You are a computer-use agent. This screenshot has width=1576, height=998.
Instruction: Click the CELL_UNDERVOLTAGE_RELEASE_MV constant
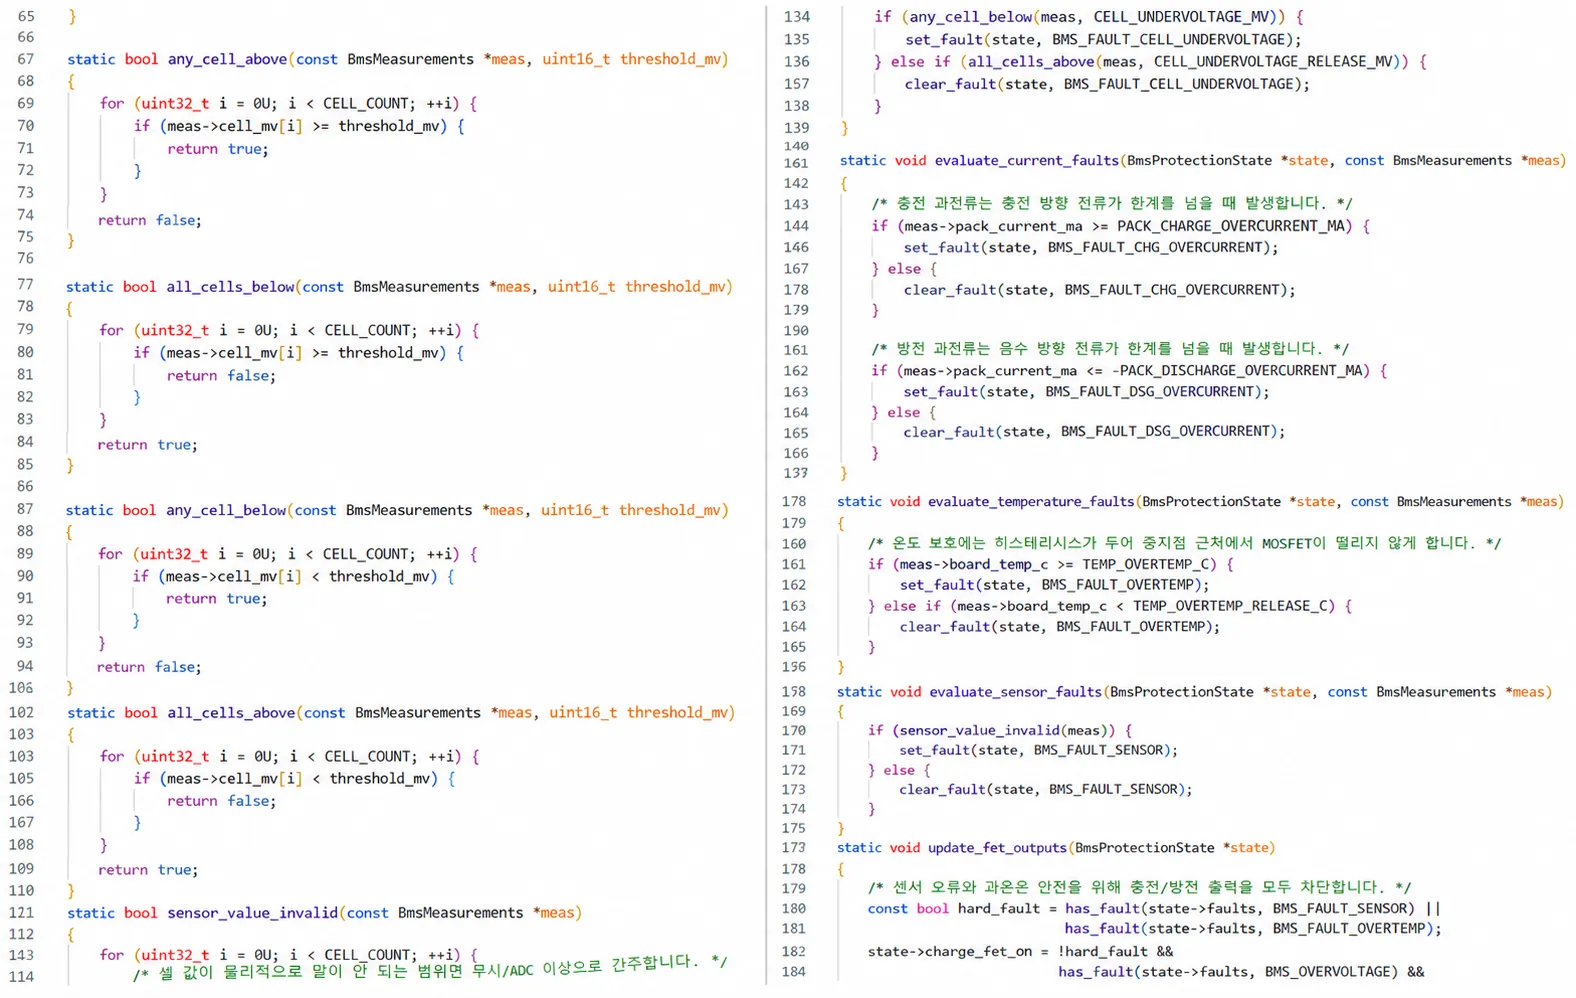1273,62
